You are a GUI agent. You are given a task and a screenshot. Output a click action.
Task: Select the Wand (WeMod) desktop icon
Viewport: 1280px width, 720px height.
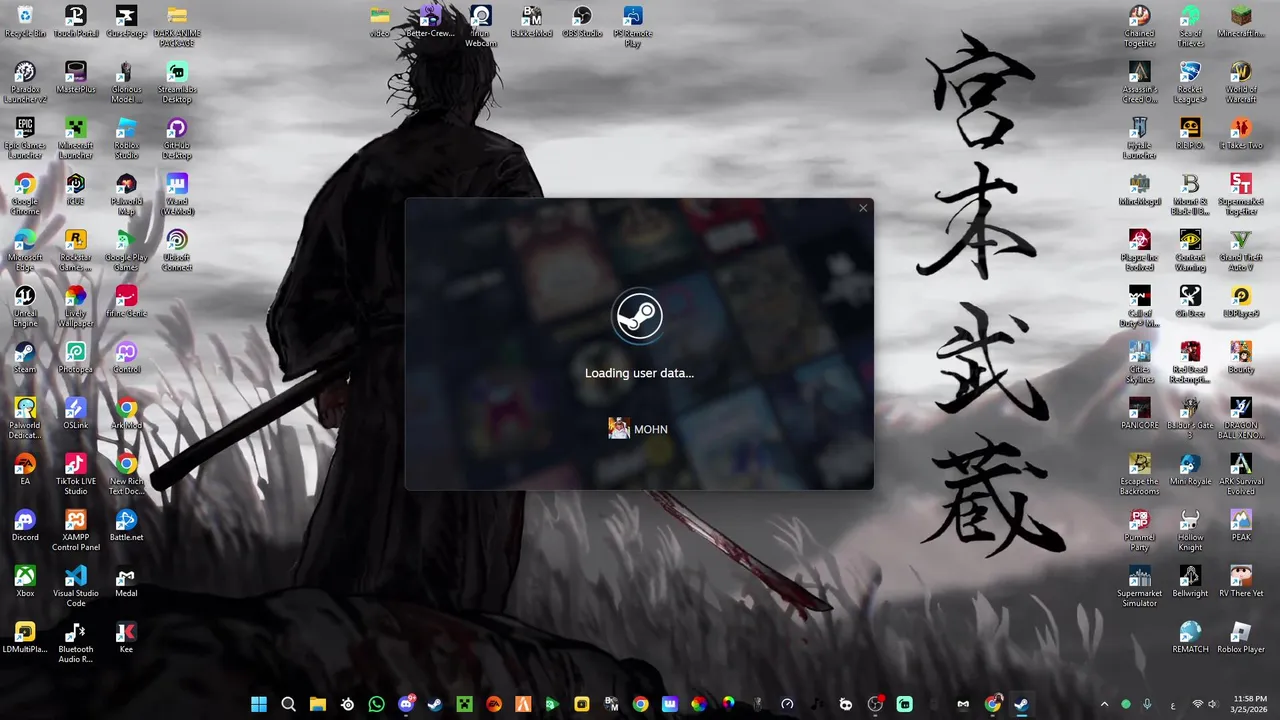(177, 195)
